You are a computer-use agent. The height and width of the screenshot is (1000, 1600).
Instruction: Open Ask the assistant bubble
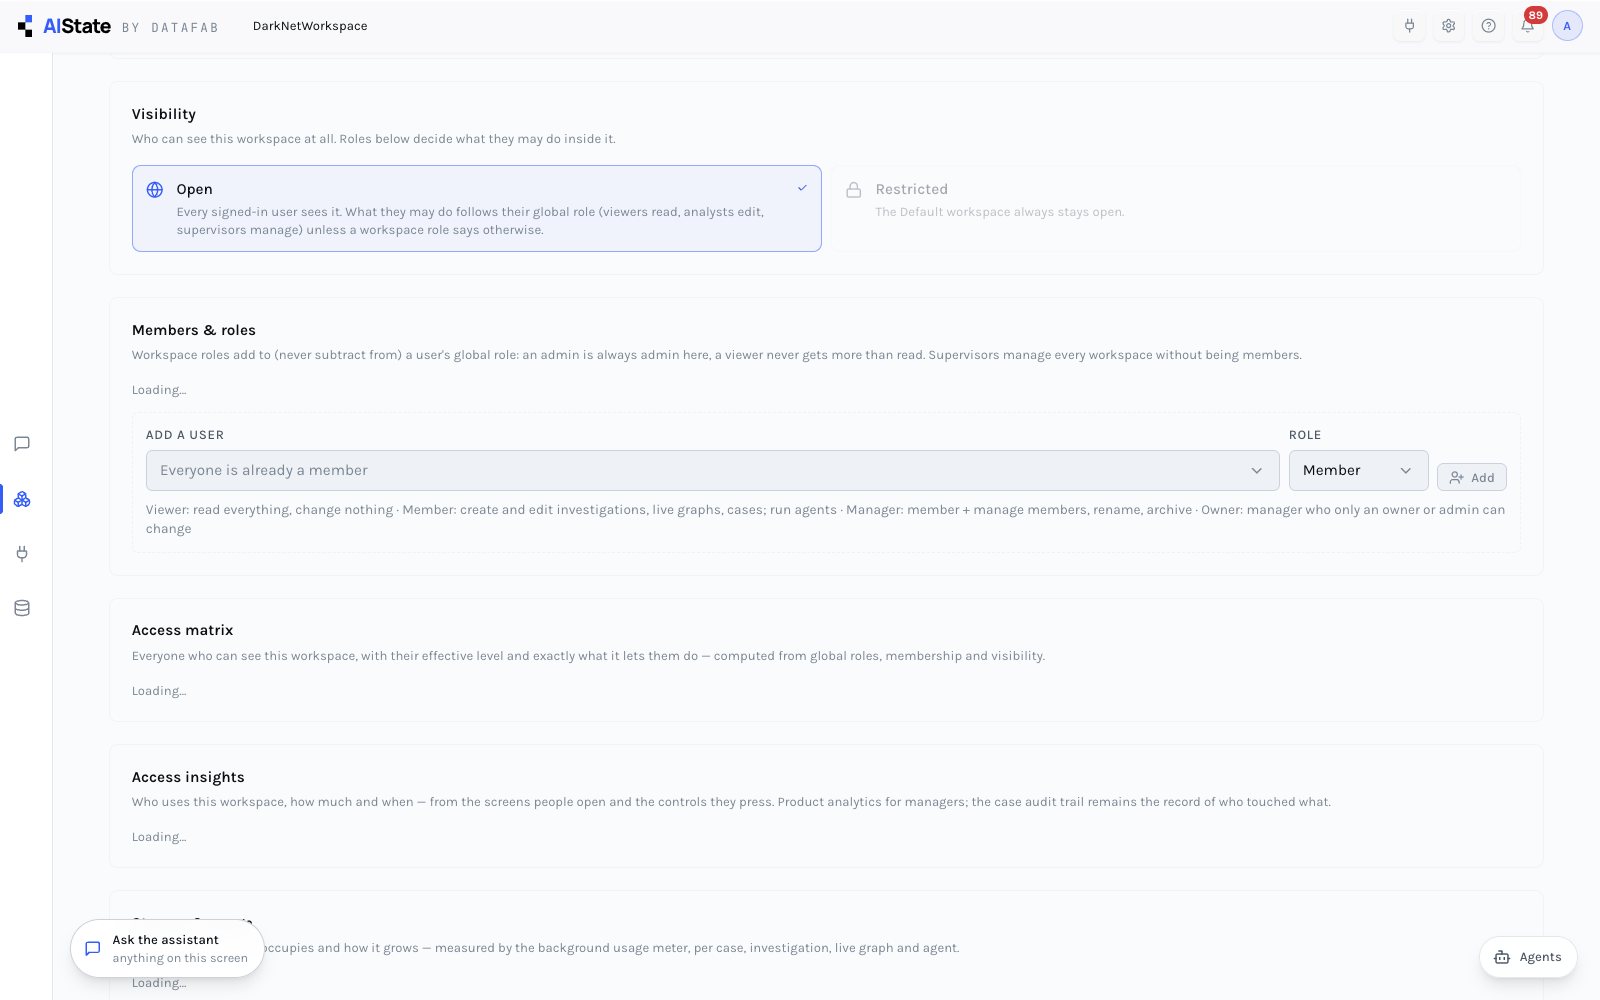(167, 948)
